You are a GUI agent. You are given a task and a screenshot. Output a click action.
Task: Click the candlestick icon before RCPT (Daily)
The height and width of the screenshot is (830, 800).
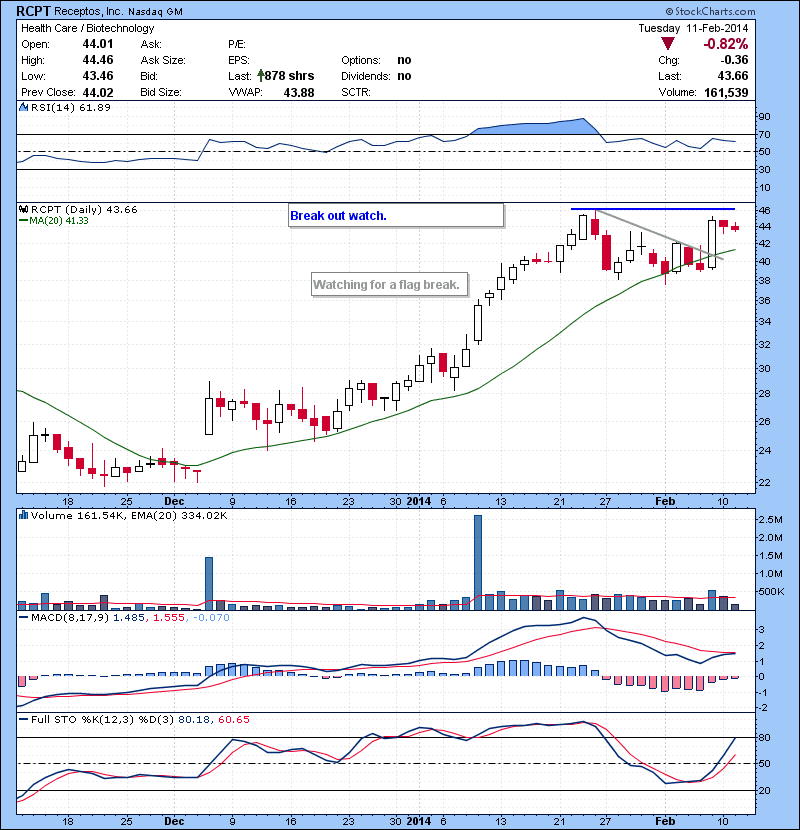(x=23, y=209)
